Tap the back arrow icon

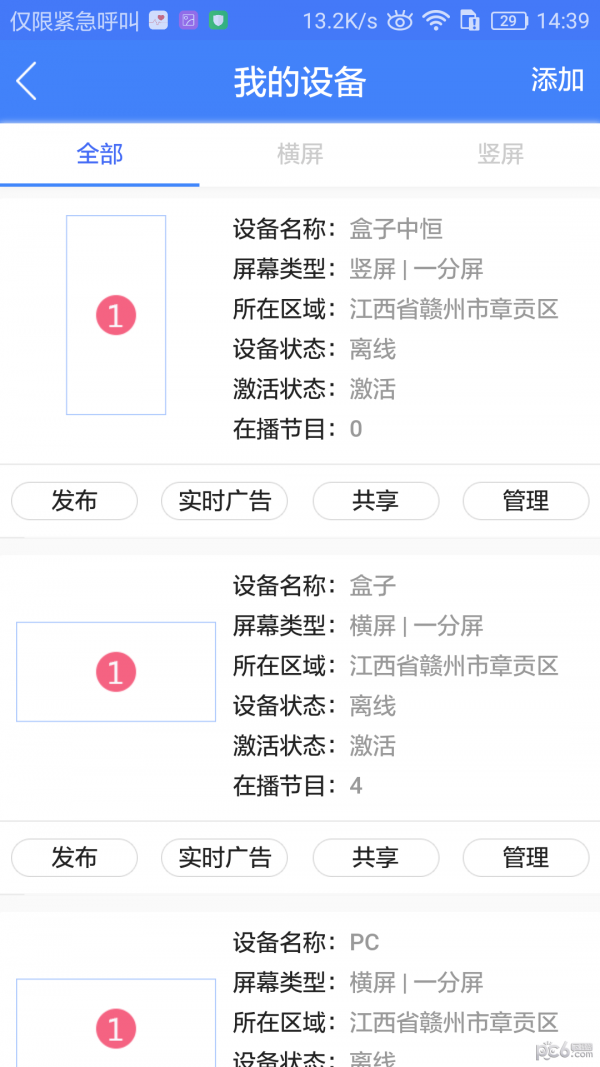[x=26, y=80]
